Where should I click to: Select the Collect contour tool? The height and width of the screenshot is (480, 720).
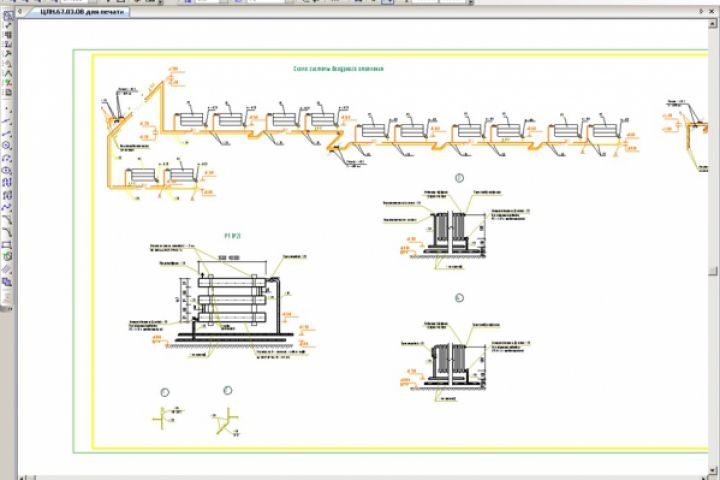coord(7,257)
